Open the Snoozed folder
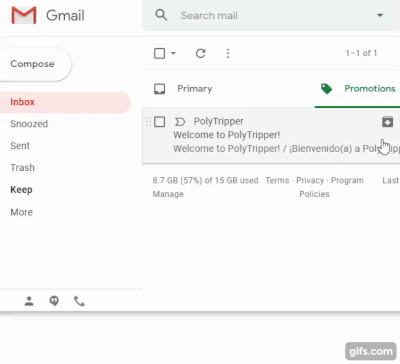 point(29,124)
